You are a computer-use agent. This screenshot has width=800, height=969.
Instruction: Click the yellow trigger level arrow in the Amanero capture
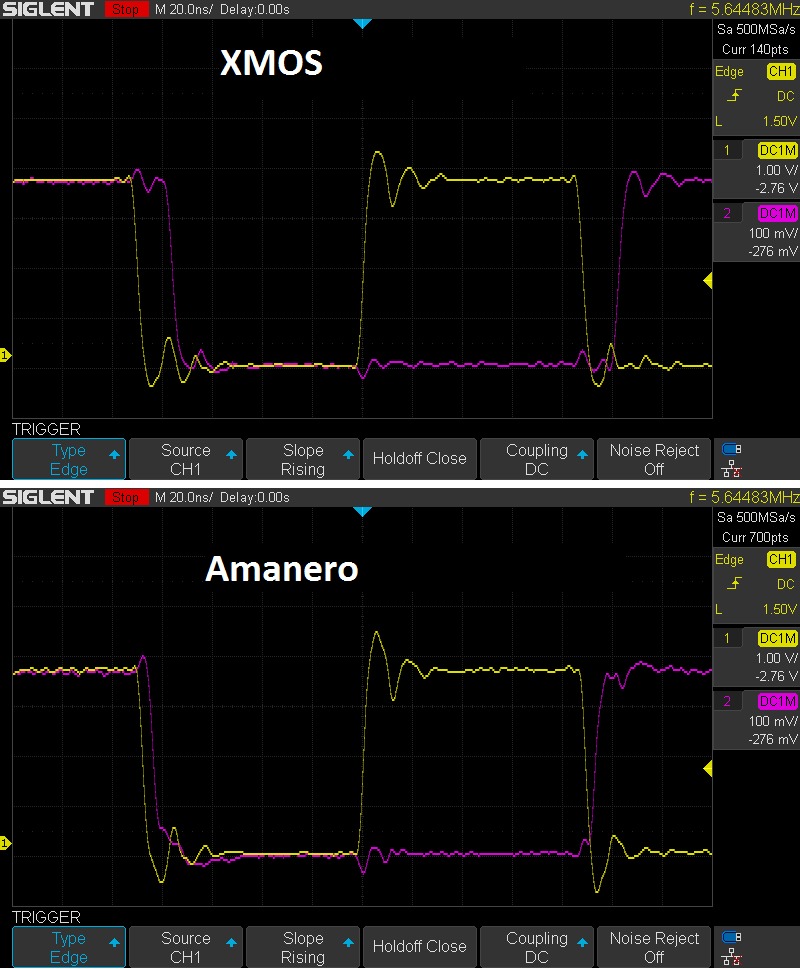(708, 769)
